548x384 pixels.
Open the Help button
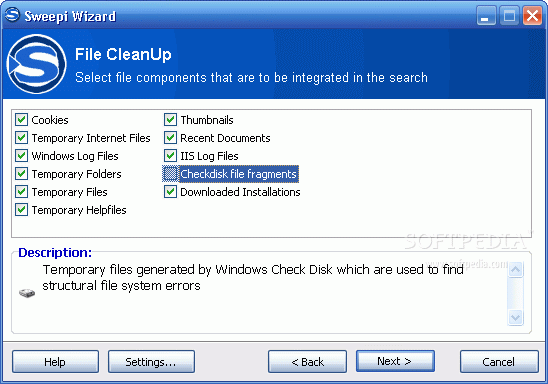(55, 362)
